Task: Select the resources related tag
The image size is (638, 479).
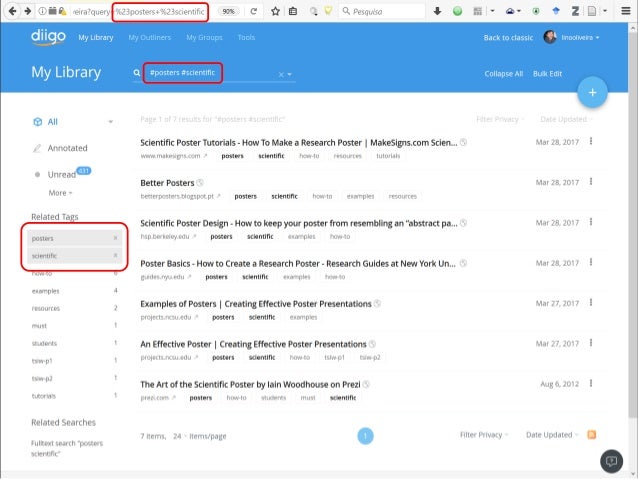Action: pyautogui.click(x=46, y=308)
